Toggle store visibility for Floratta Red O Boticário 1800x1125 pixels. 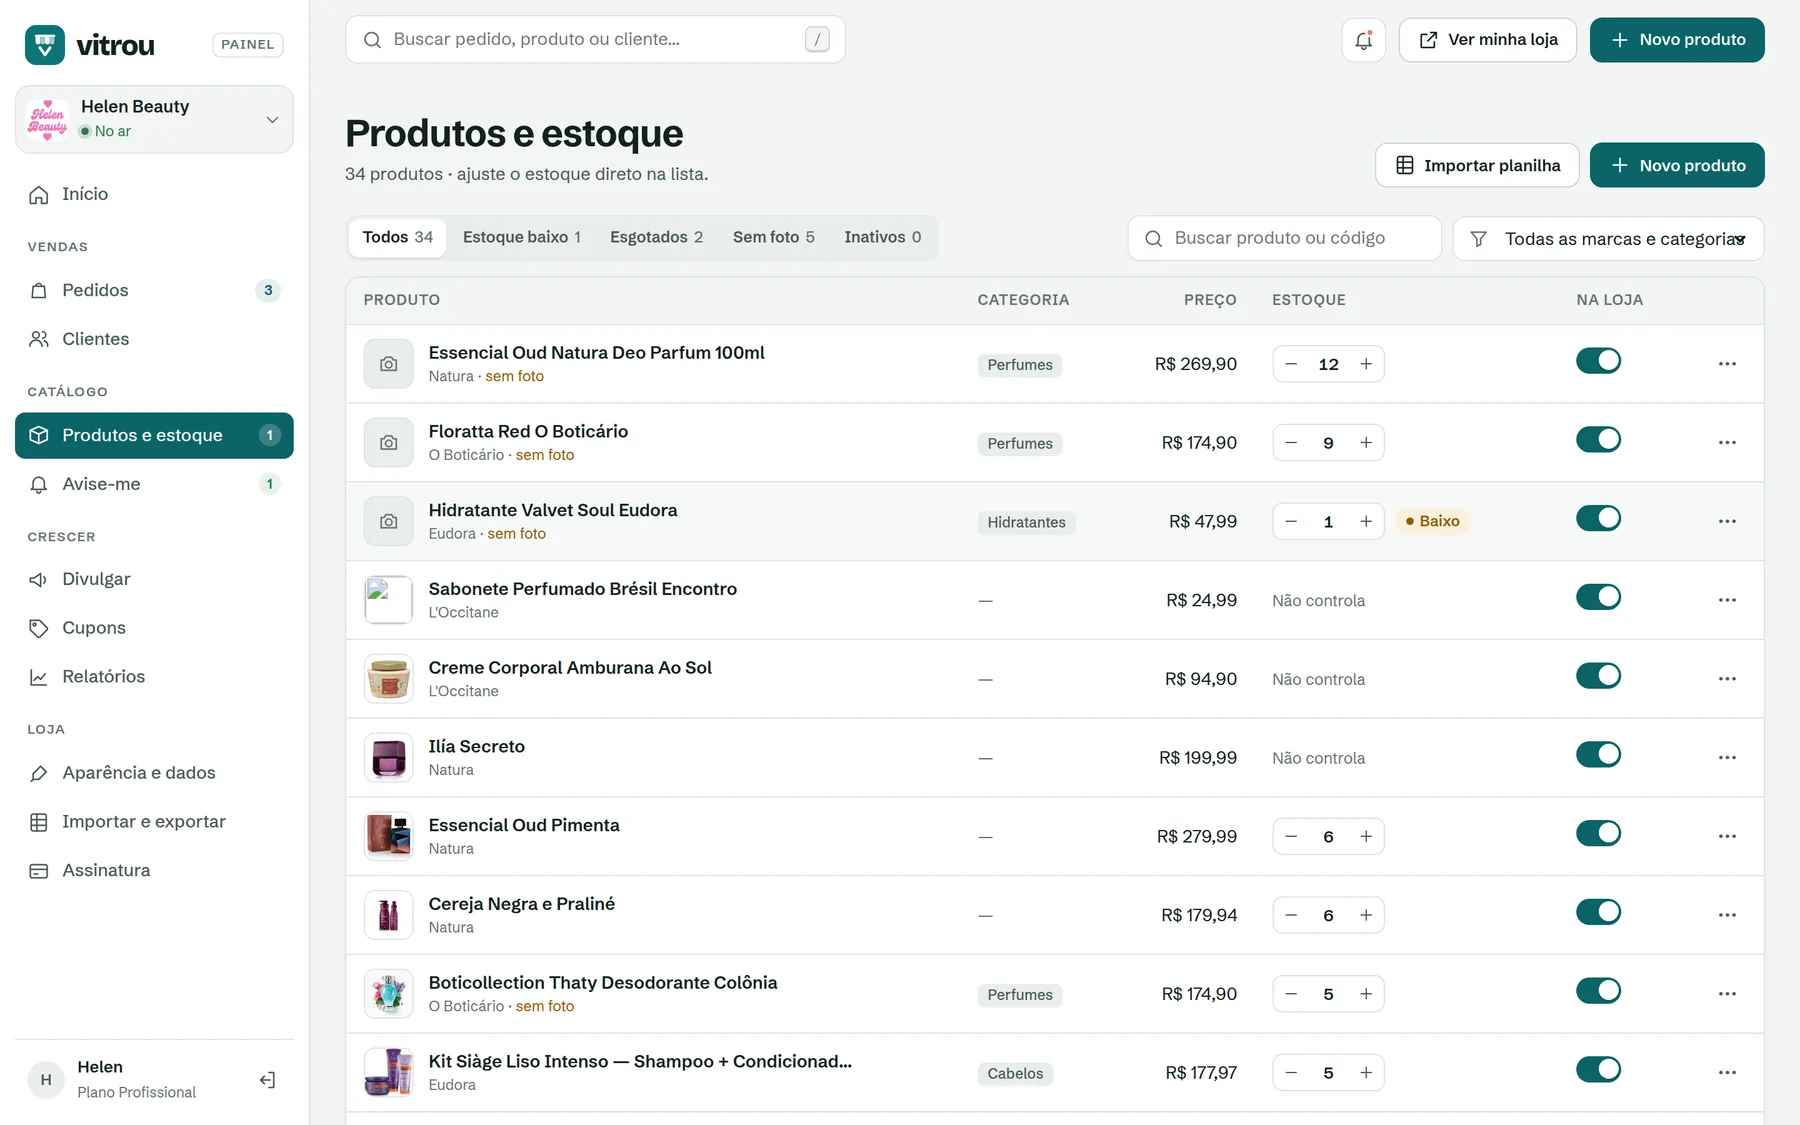click(1598, 440)
